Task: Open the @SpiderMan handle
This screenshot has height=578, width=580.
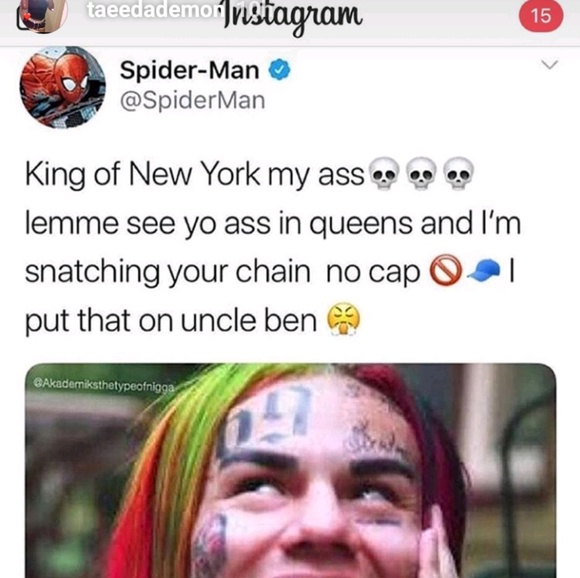Action: 192,100
